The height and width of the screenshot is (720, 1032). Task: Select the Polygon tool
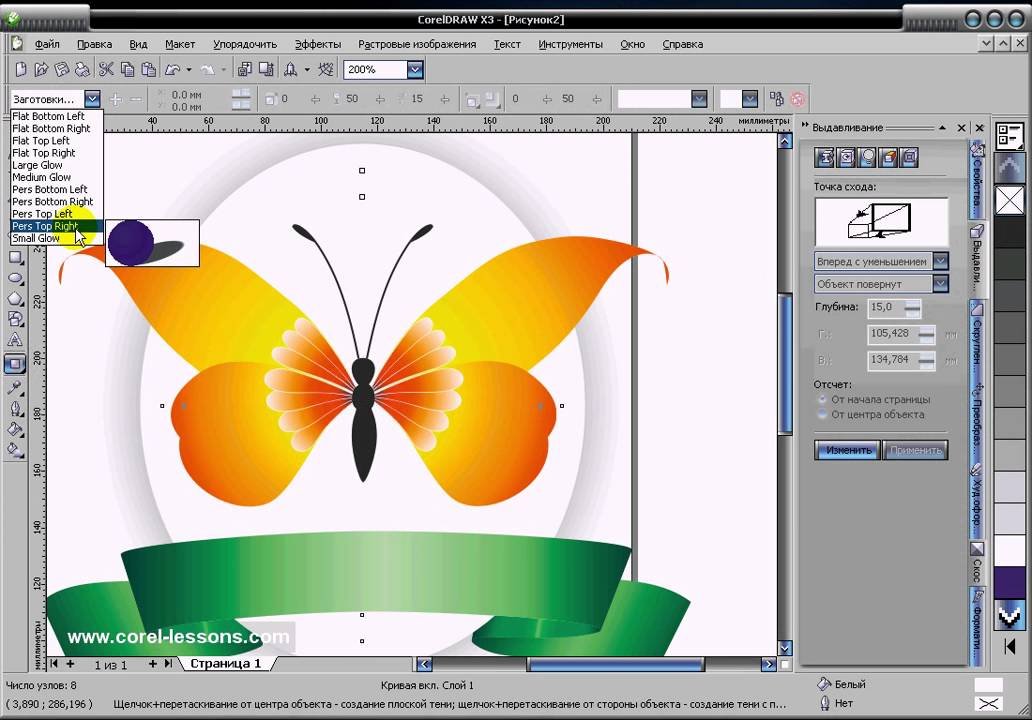coord(15,299)
